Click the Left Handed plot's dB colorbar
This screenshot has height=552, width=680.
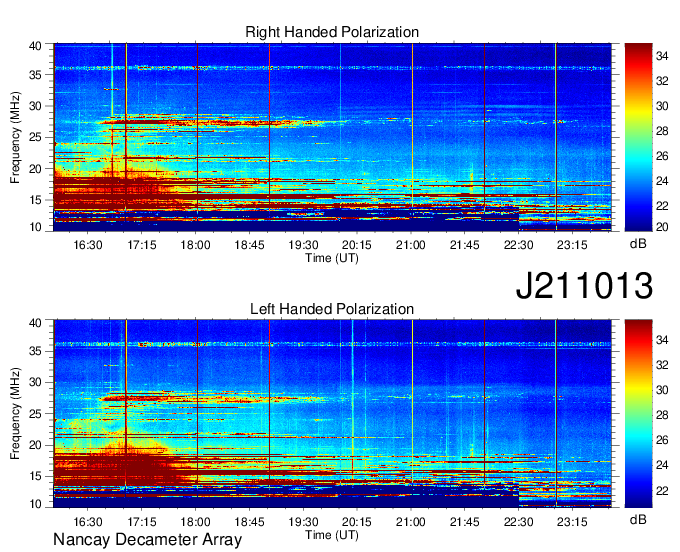click(638, 413)
